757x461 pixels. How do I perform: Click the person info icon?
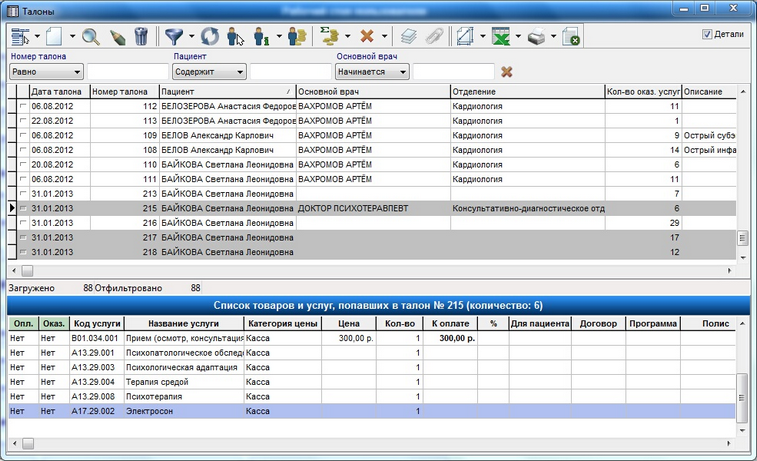pyautogui.click(x=262, y=36)
